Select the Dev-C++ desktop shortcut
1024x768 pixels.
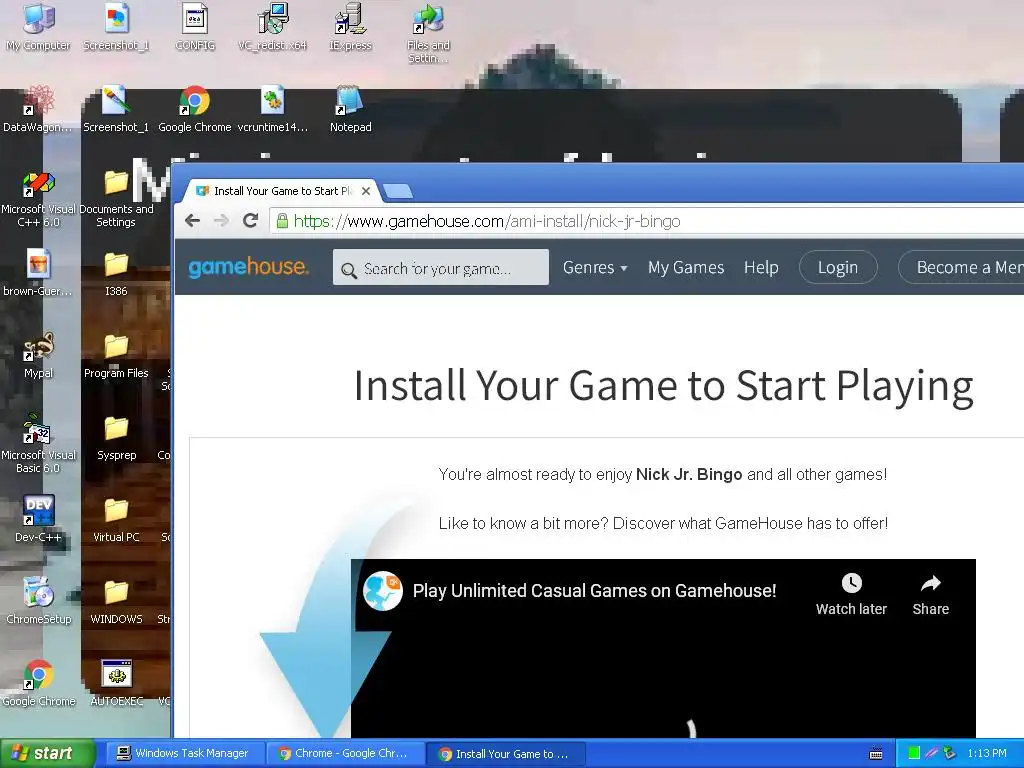tap(38, 520)
